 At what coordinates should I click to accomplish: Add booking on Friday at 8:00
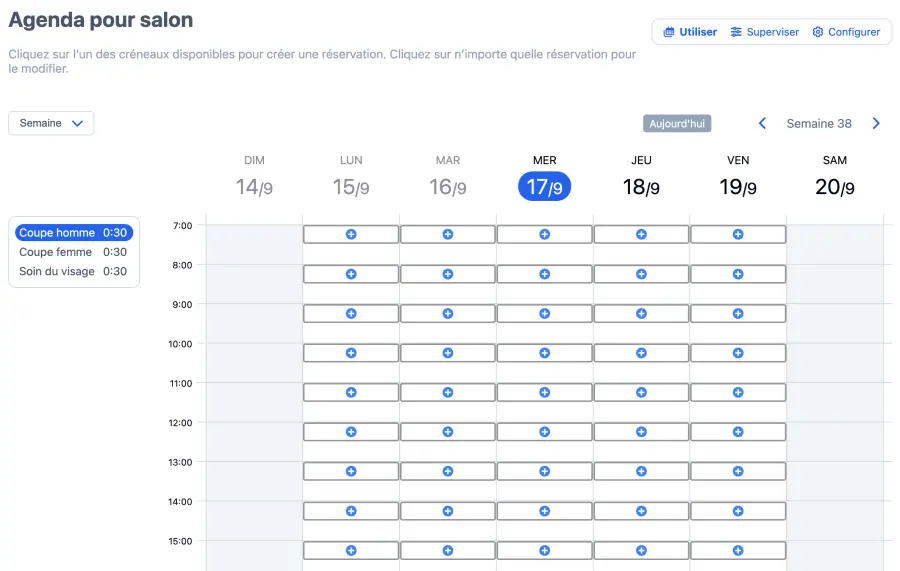tap(738, 274)
